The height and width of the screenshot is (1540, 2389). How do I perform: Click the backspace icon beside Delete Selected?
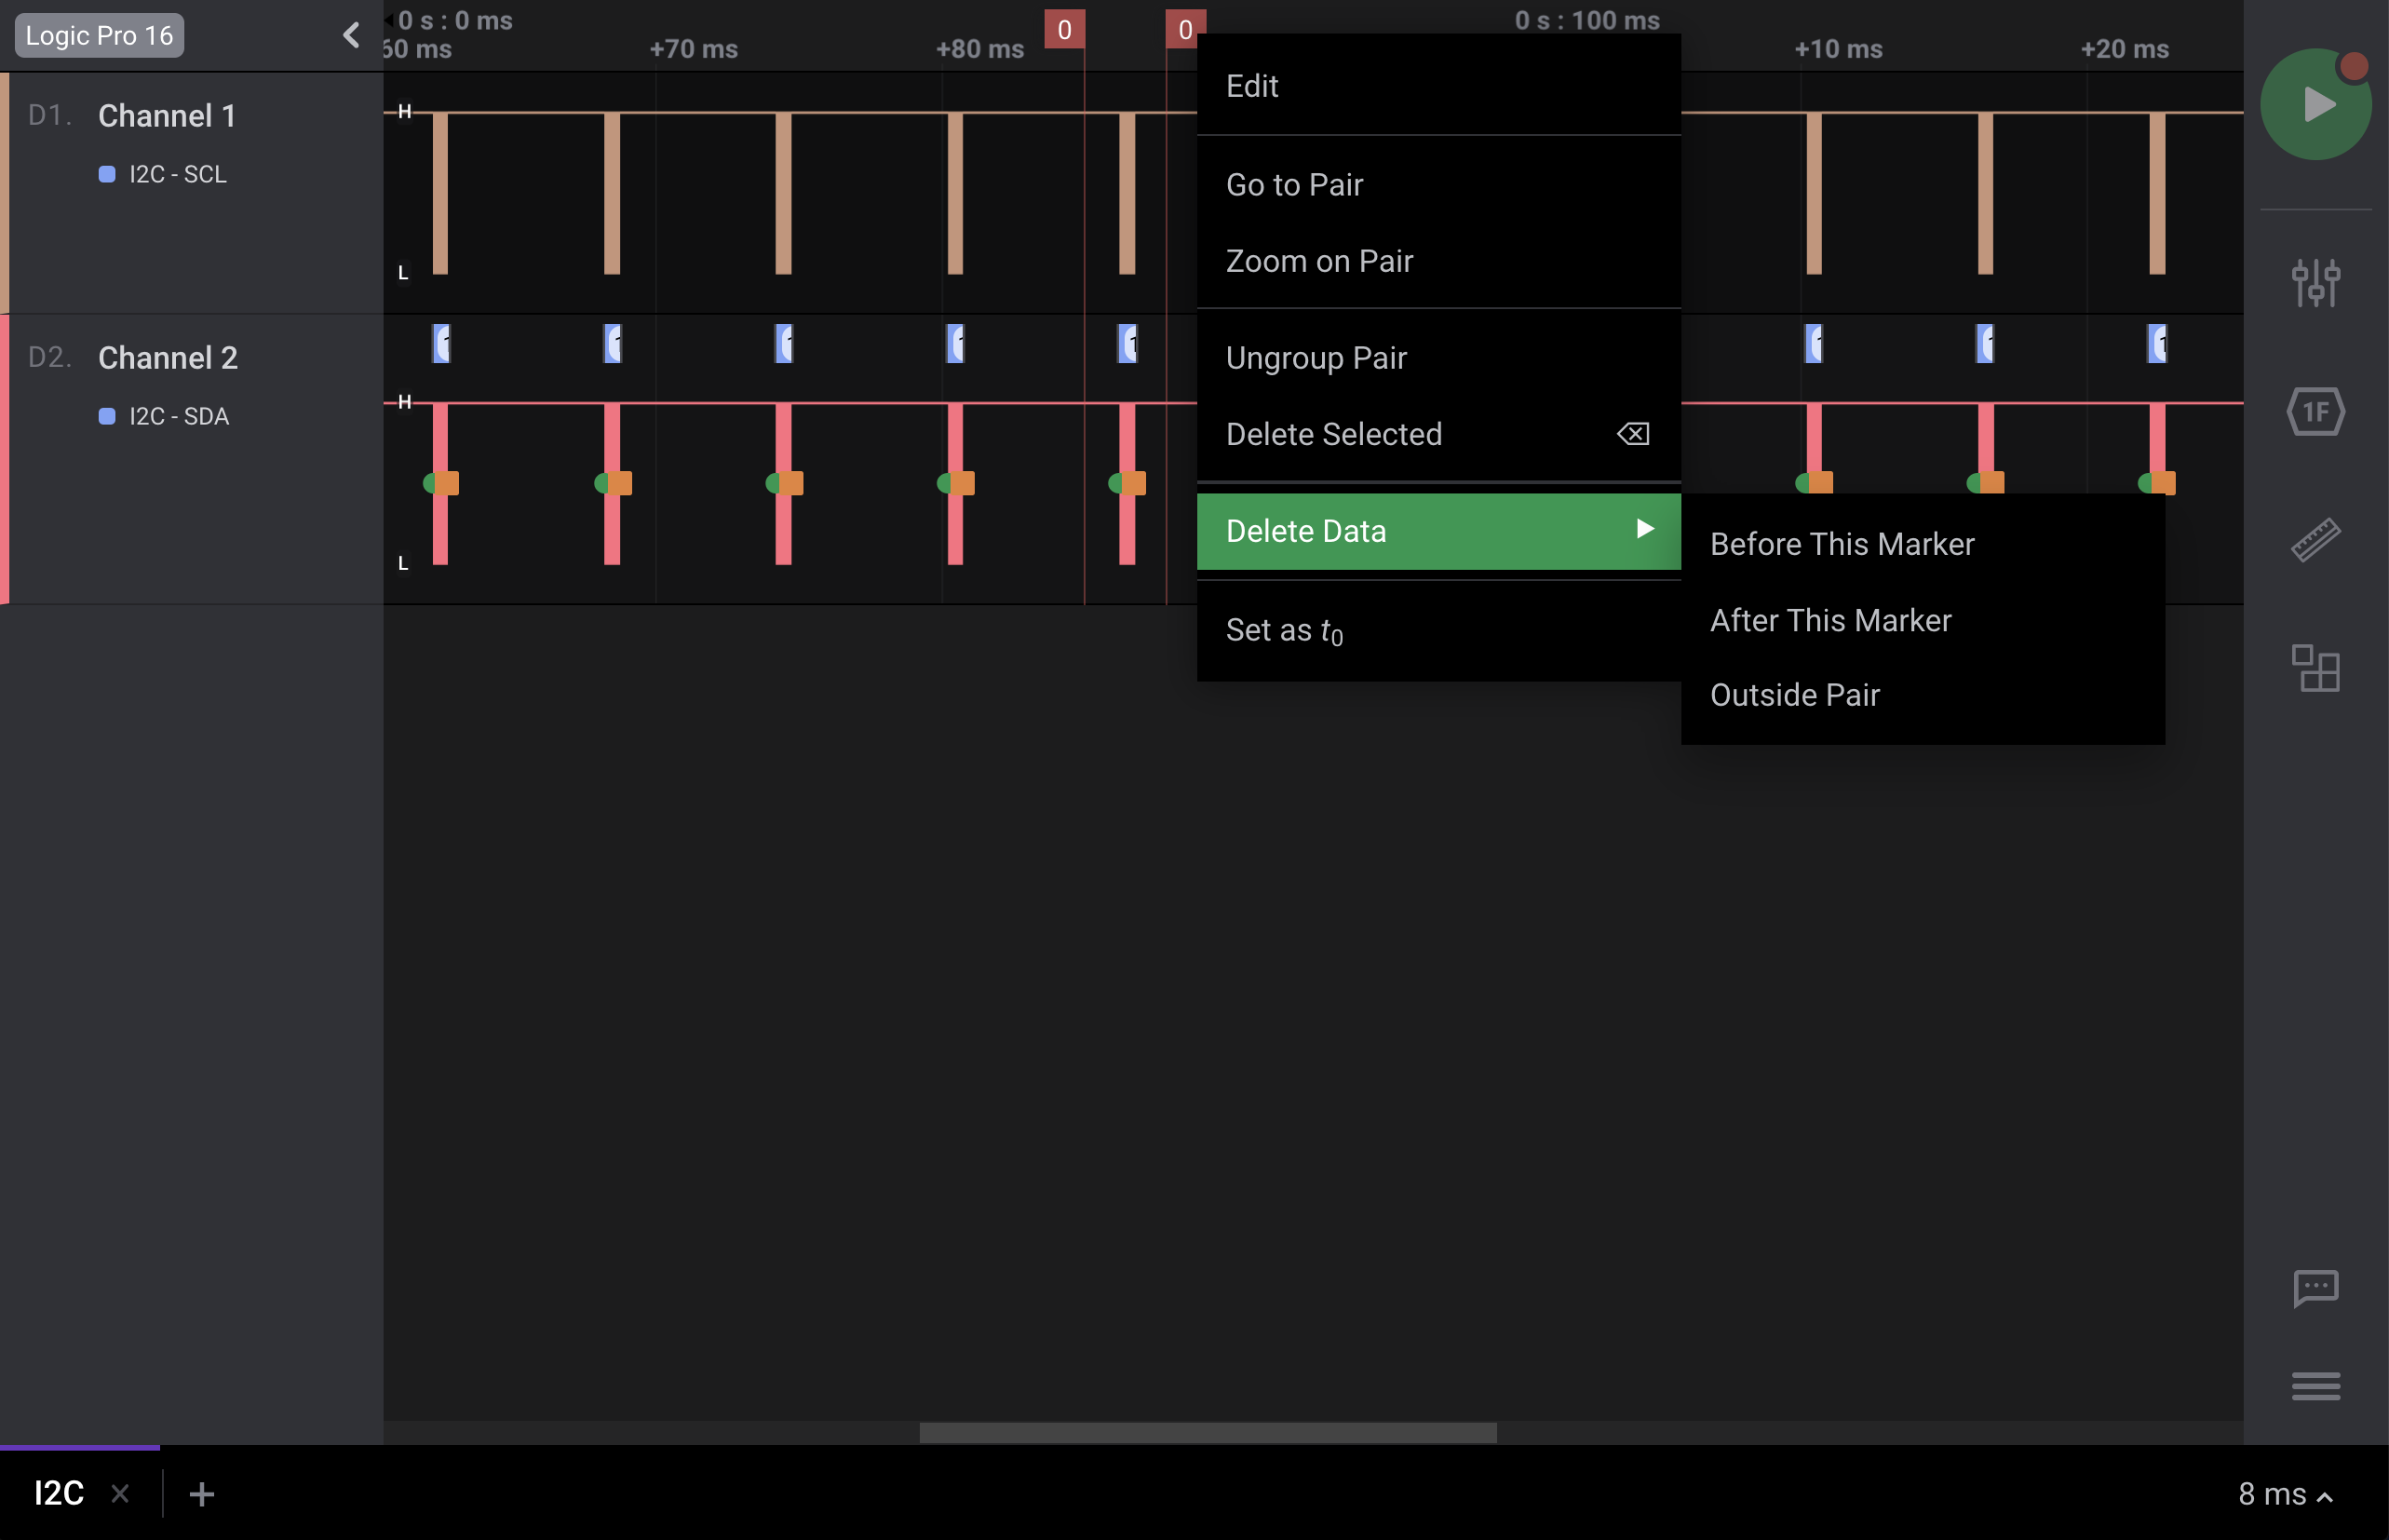tap(1633, 434)
